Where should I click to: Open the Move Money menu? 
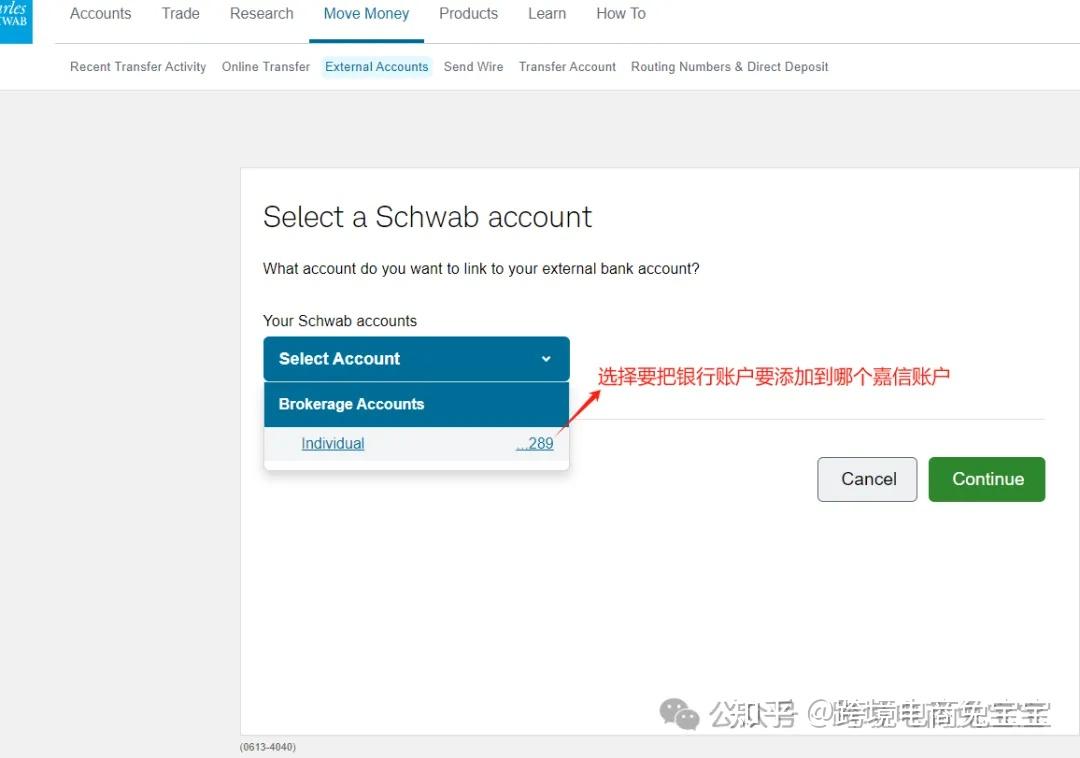click(366, 13)
